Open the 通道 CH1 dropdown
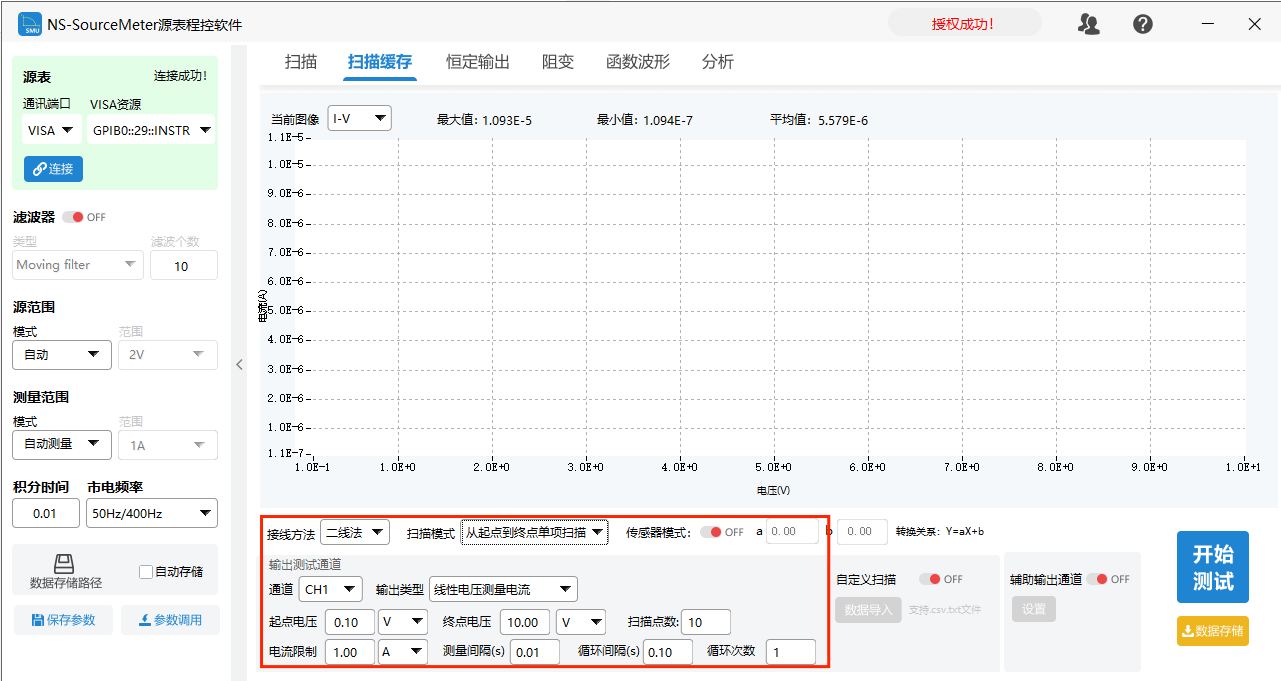 coord(331,590)
